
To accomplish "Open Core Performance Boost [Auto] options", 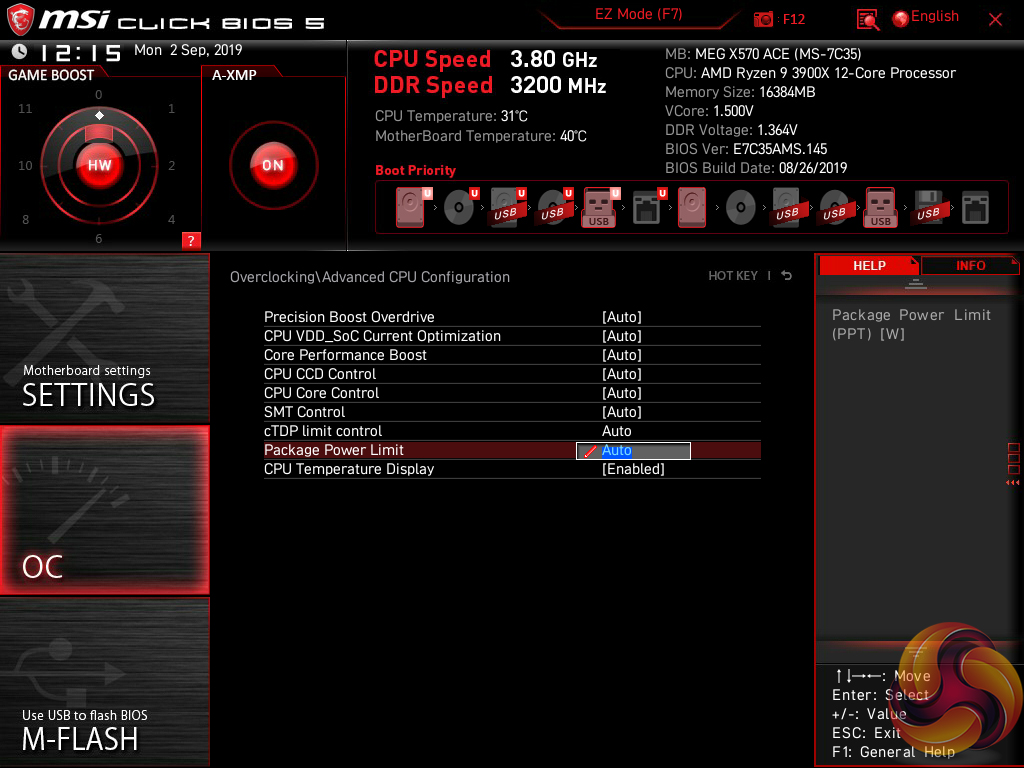I will pyautogui.click(x=622, y=355).
